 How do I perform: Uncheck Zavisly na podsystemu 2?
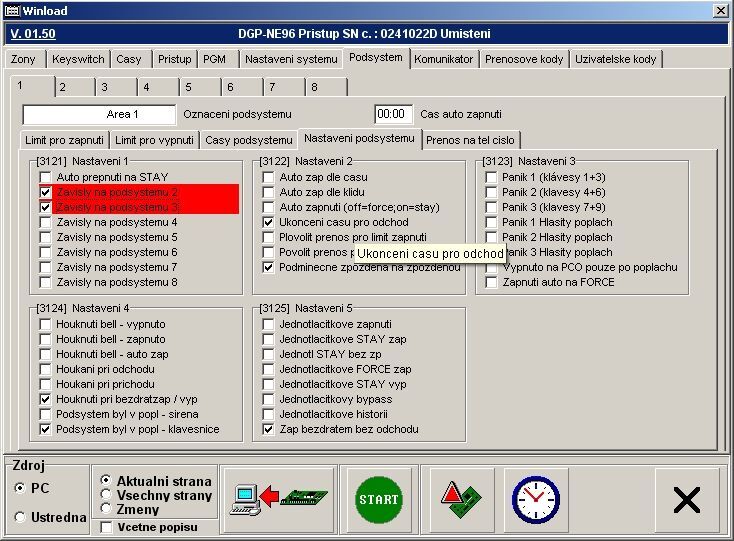click(46, 192)
